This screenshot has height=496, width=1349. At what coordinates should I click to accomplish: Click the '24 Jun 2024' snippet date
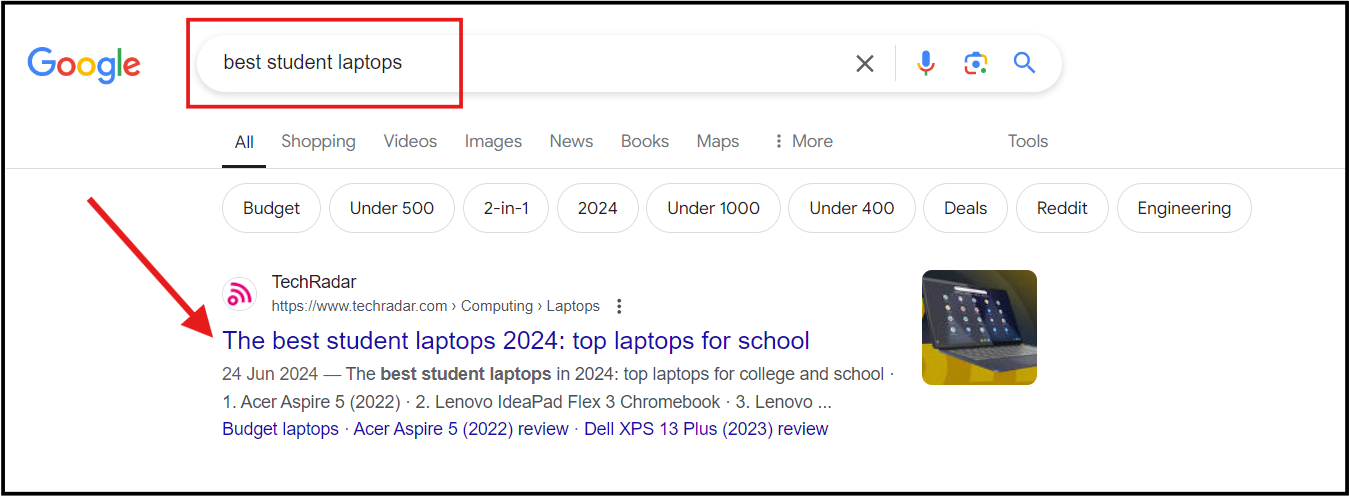point(270,374)
